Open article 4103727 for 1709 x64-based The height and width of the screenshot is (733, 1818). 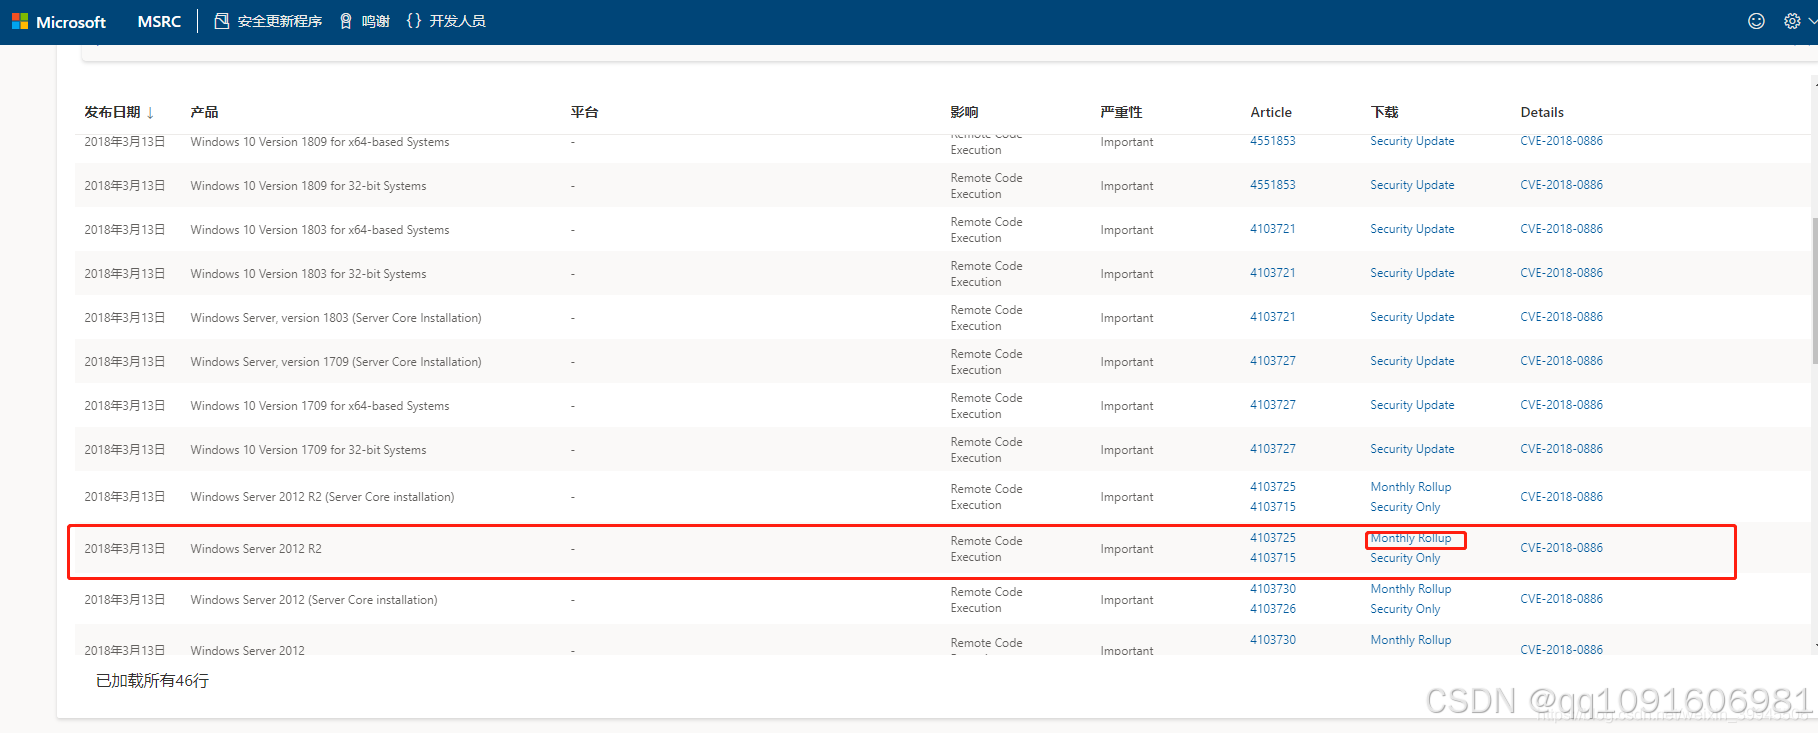tap(1272, 405)
